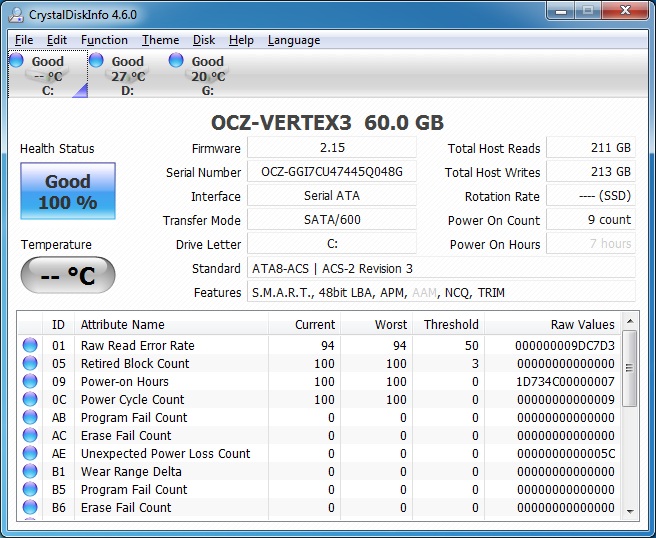Open the File menu

(24, 40)
